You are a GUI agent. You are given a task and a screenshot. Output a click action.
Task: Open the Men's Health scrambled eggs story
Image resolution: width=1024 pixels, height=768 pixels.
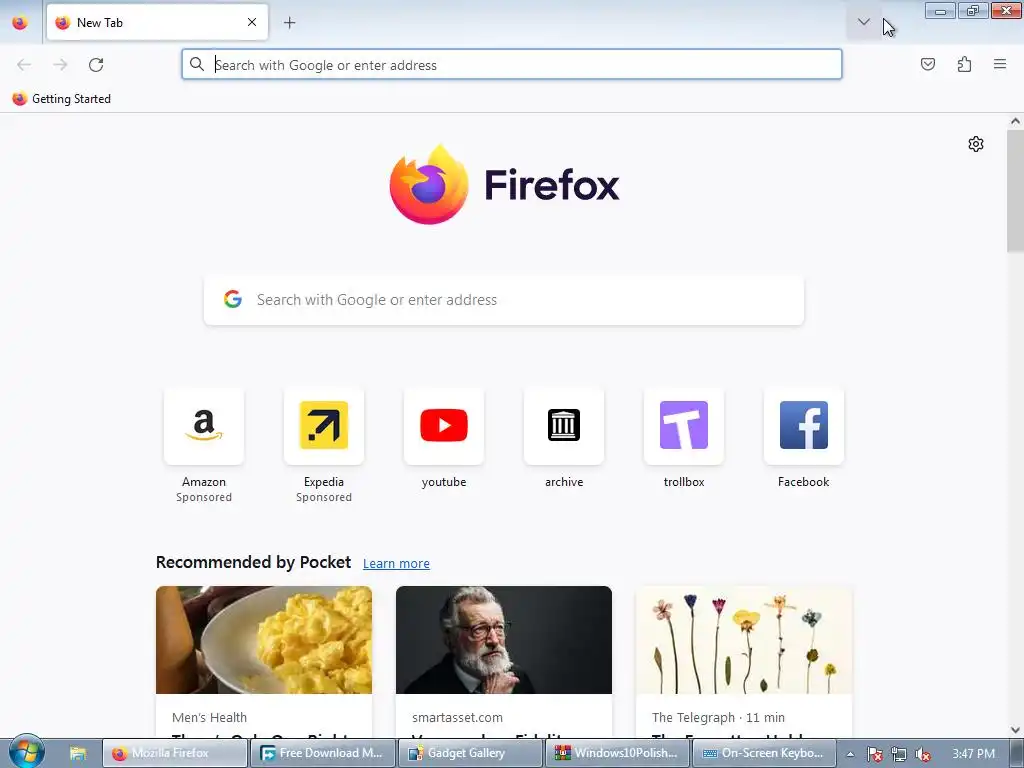click(264, 640)
